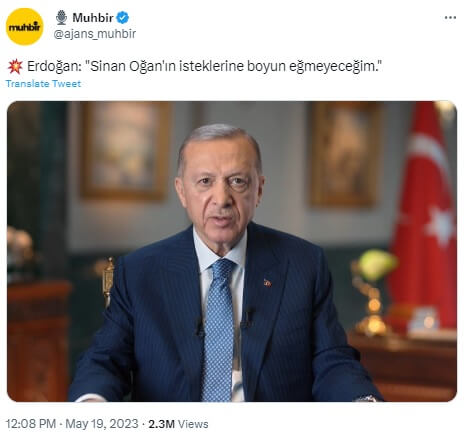Click the May 19, 2023 date

pyautogui.click(x=102, y=424)
